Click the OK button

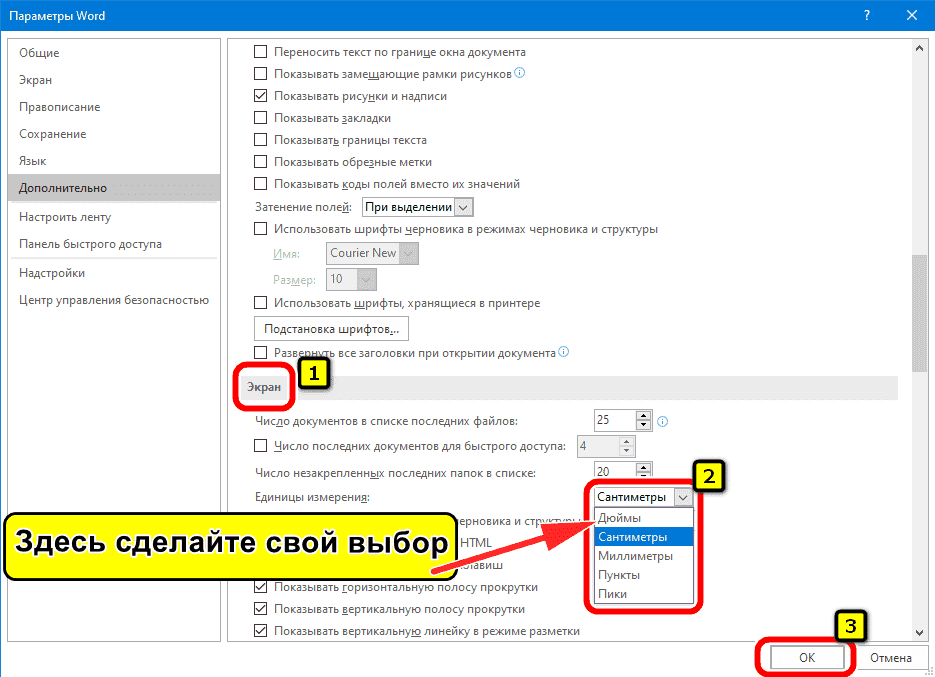(805, 658)
